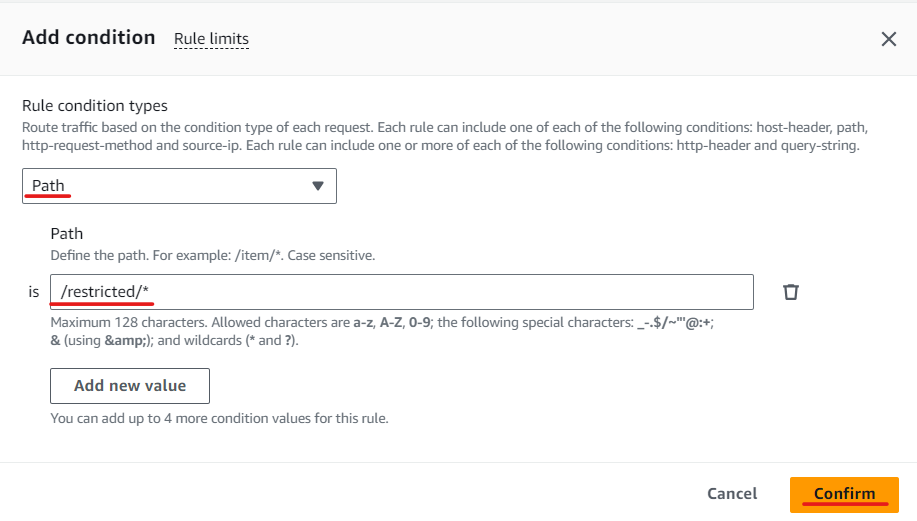Click the "wildcards (* and ?)" helper line
917x521 pixels.
point(174,340)
